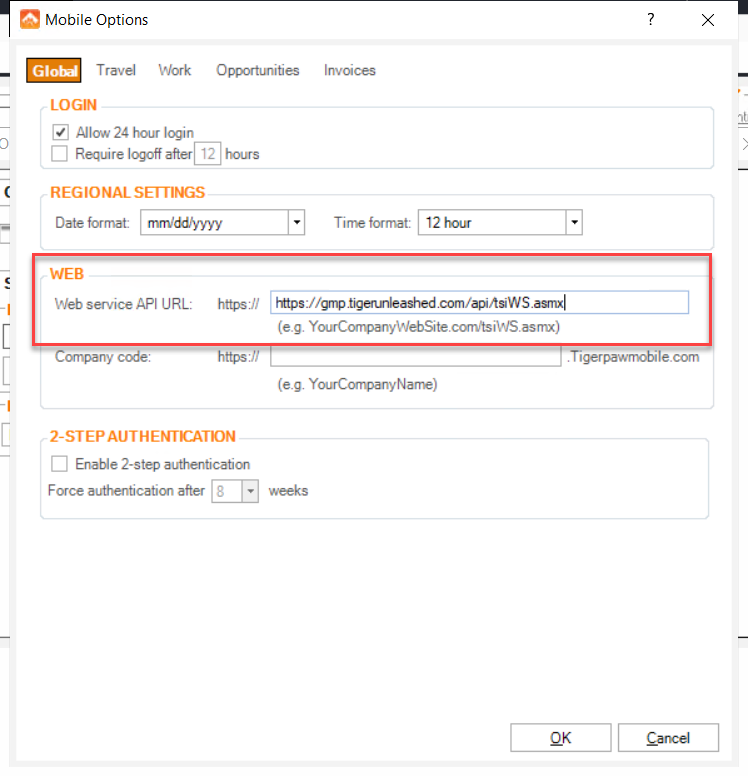
Task: Confirm settings with the OK button
Action: pos(560,738)
